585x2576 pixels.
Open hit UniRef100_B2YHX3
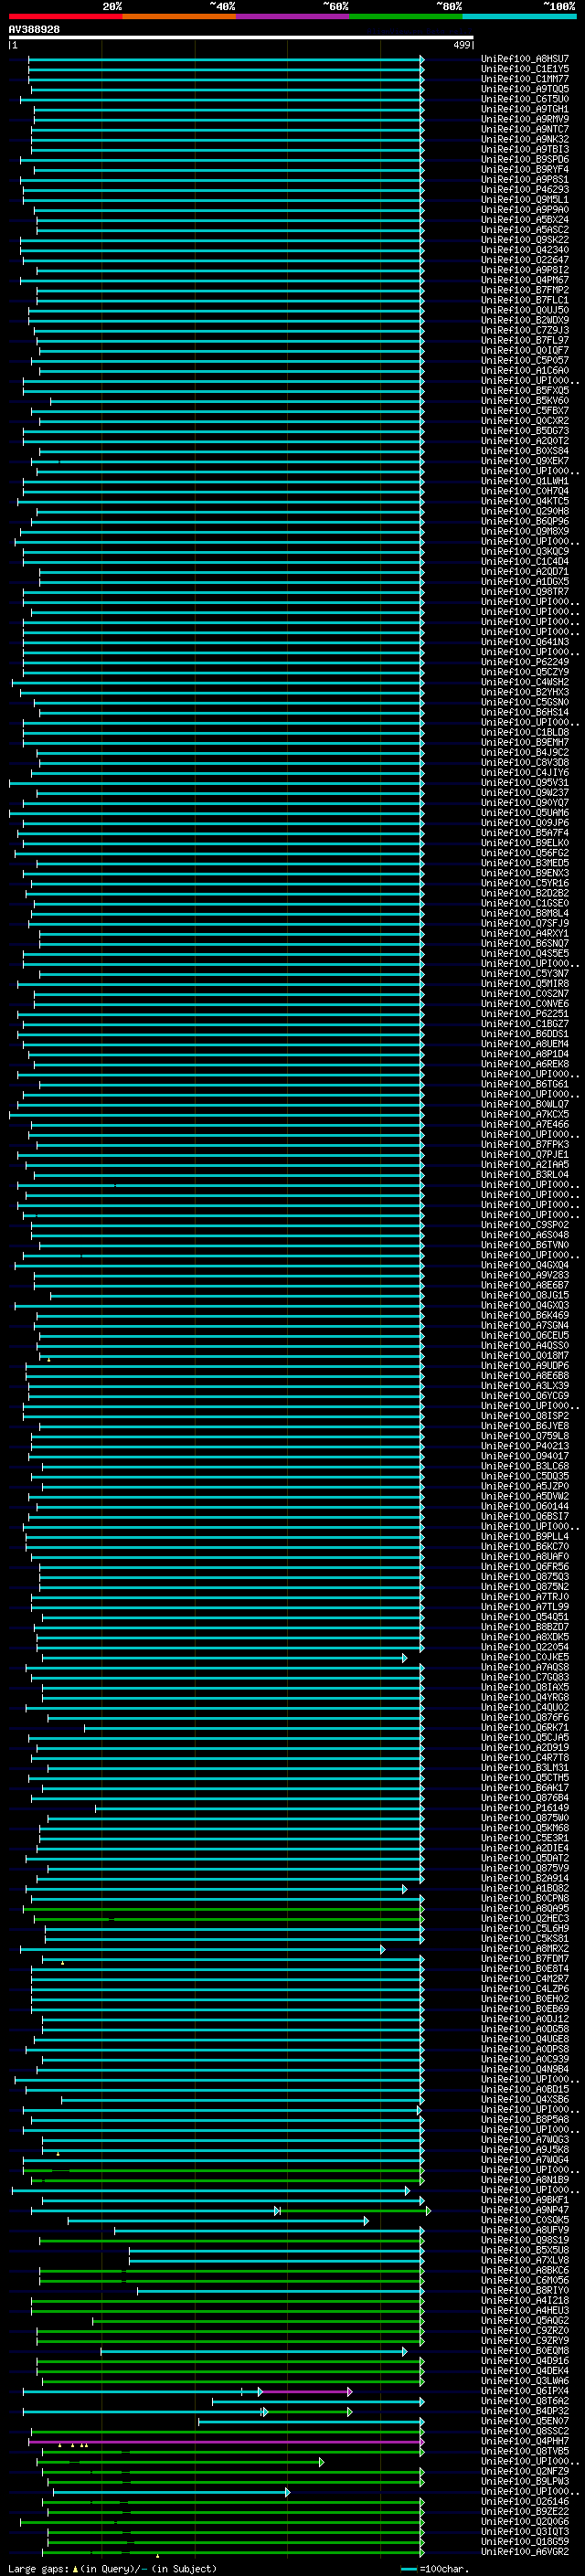click(x=525, y=692)
